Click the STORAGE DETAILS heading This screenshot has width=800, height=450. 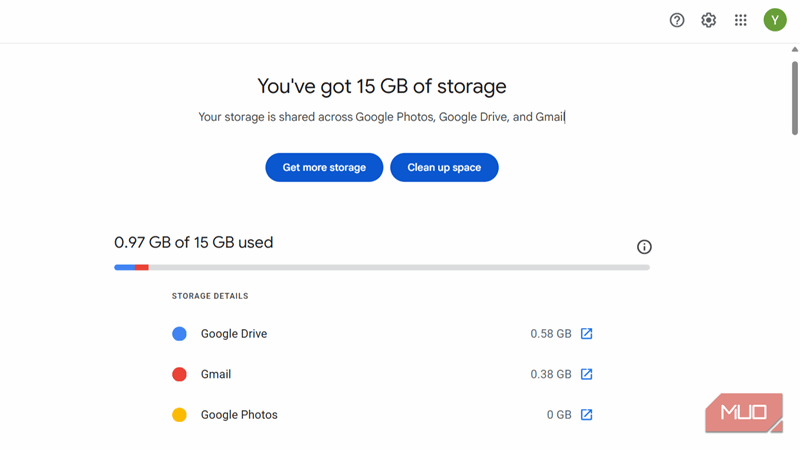coord(210,296)
